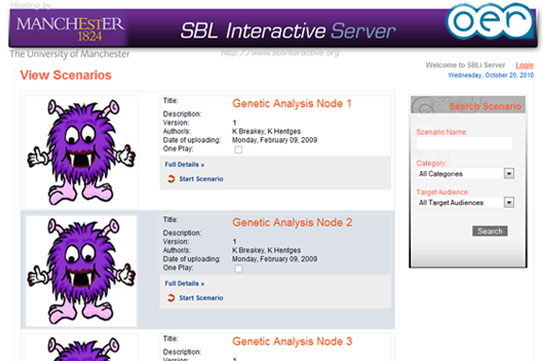Image resolution: width=548 pixels, height=361 pixels.
Task: Click Node 1 upload date 'Monday, February 09, 2009'
Action: (275, 140)
